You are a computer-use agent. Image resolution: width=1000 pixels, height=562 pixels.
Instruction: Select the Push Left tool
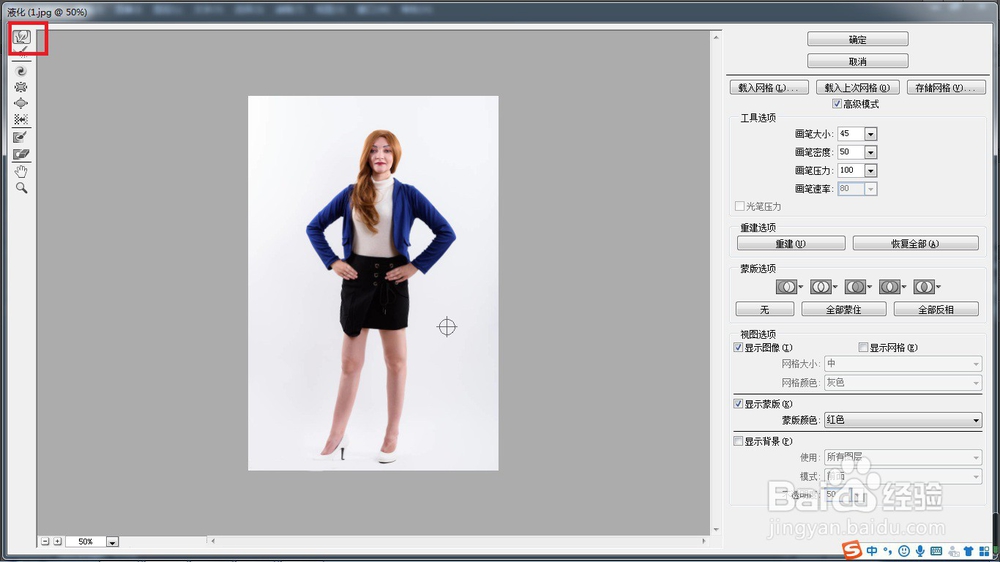tap(21, 119)
